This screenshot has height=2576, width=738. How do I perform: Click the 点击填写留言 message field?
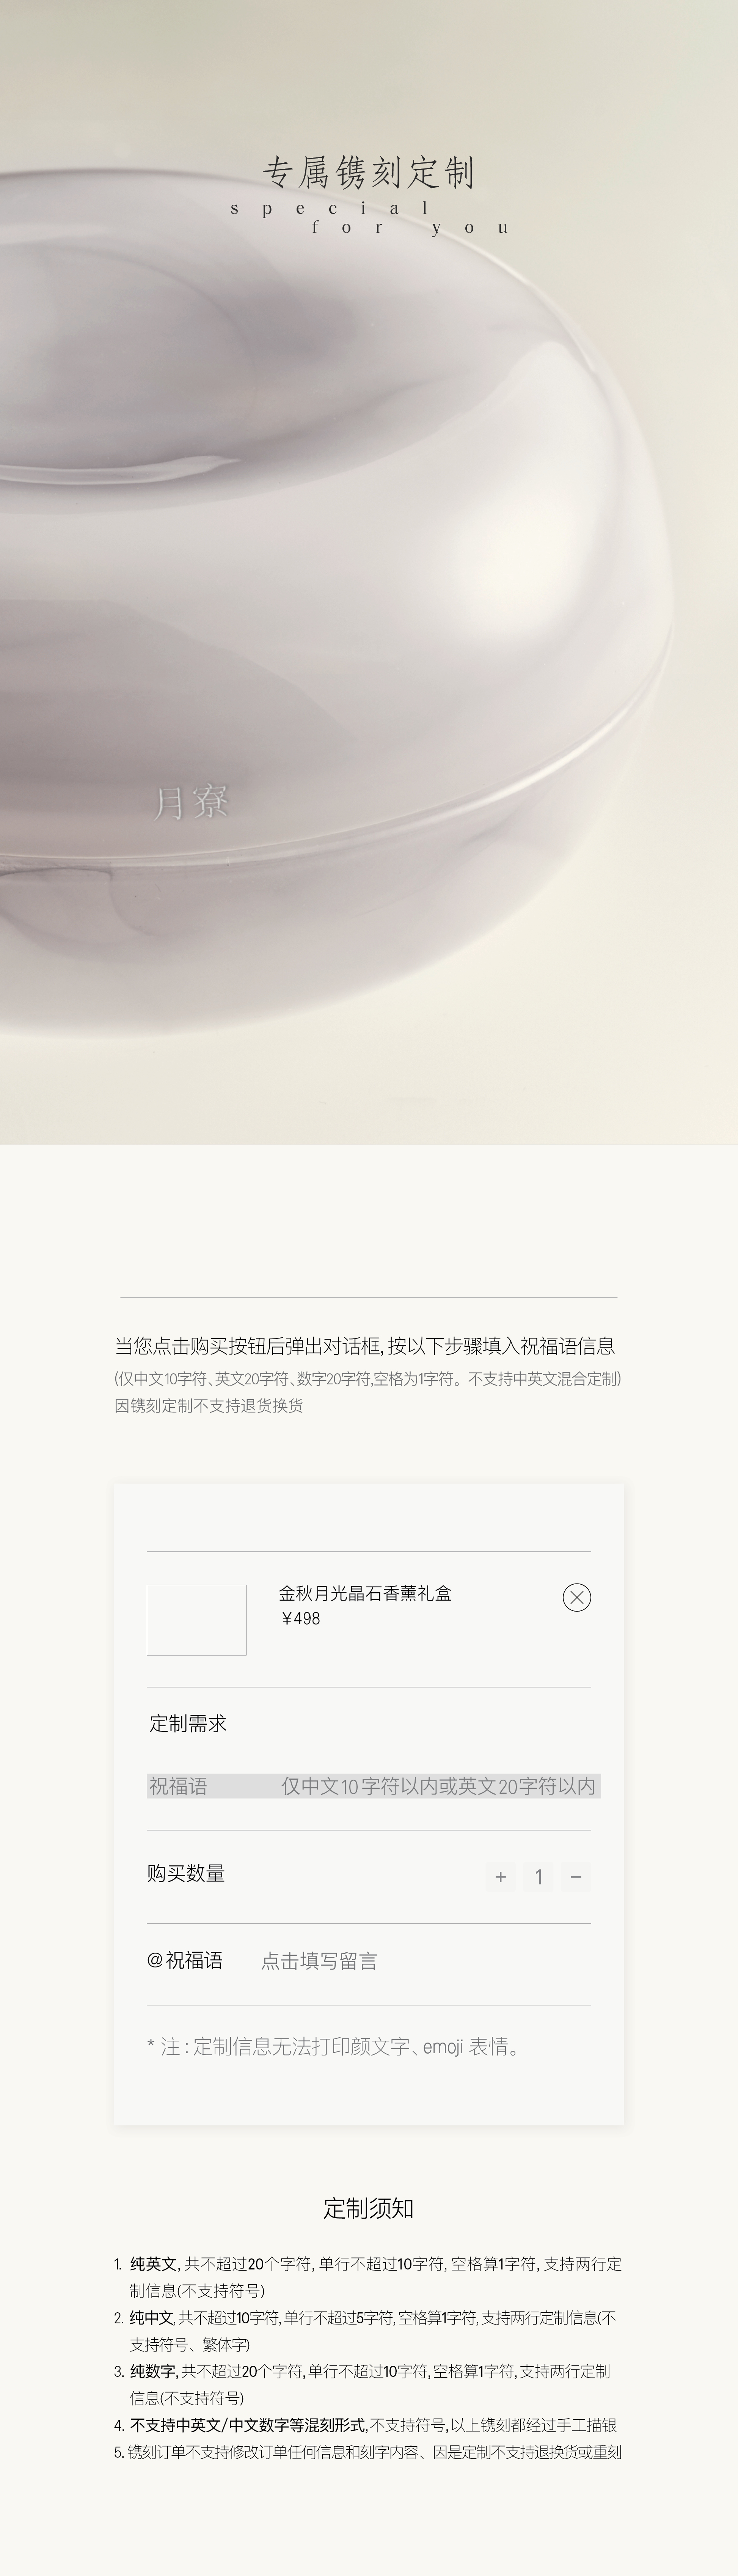point(319,1961)
